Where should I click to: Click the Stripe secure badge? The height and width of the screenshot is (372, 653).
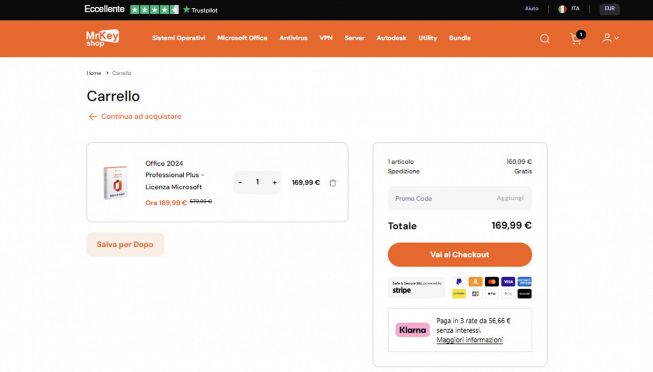(x=416, y=287)
